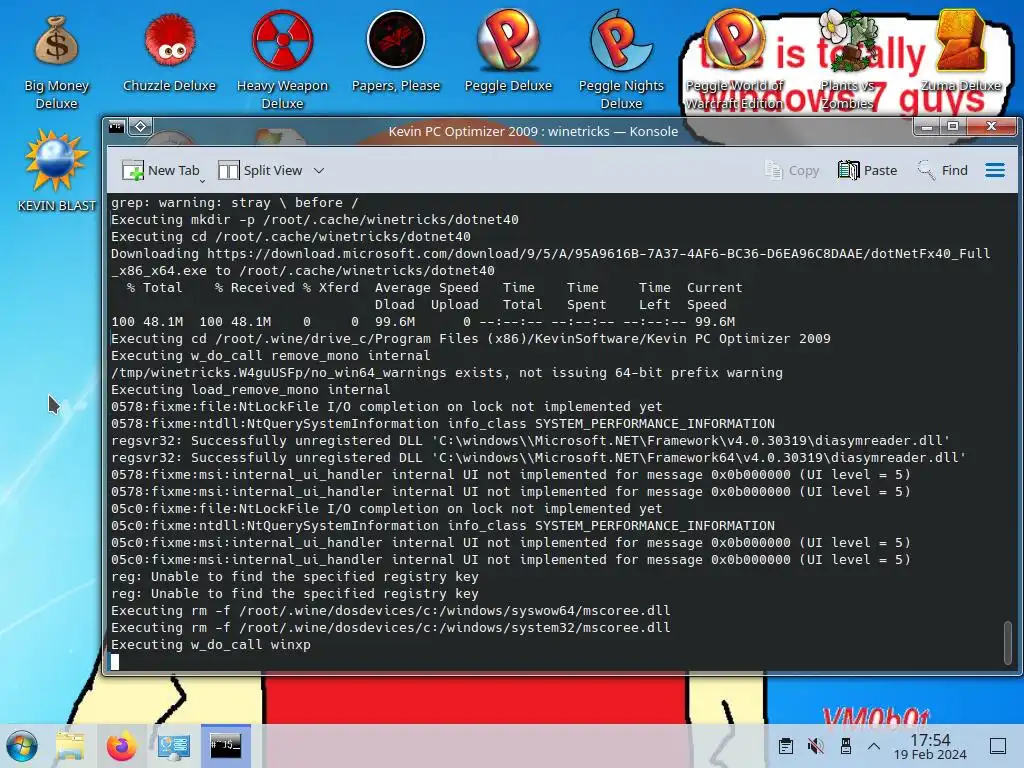The image size is (1024, 768).
Task: Open the Windows 7 style start menu
Action: (22, 746)
